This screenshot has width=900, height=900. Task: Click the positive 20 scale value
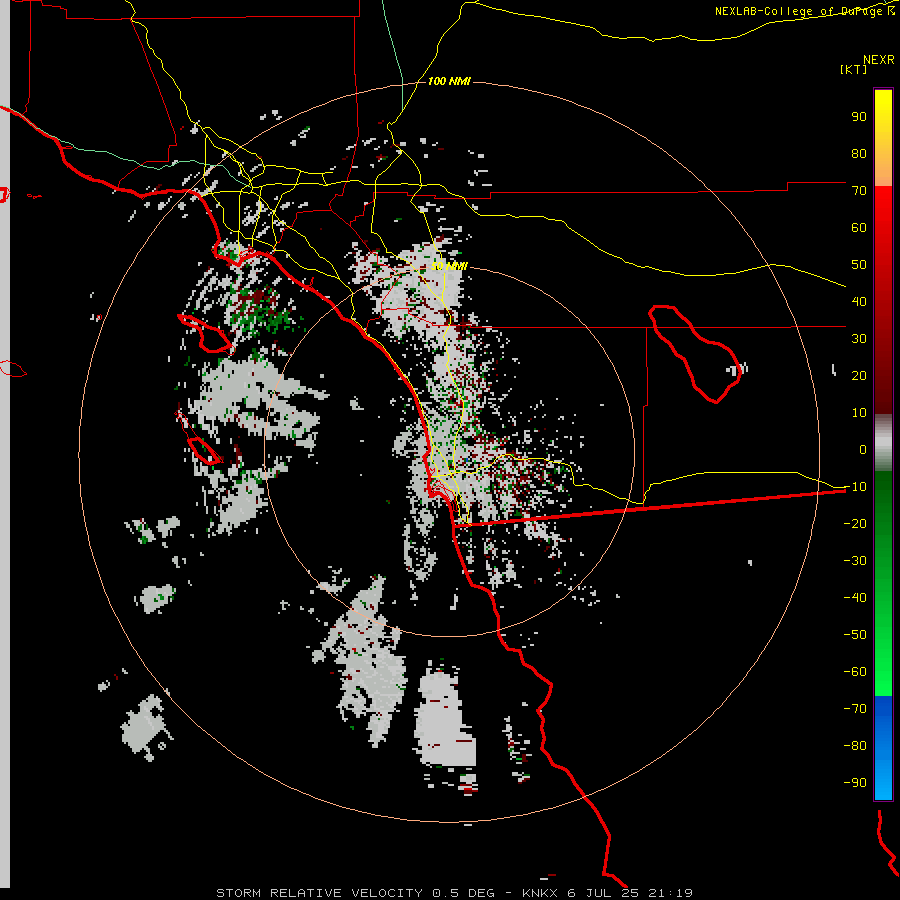pos(859,376)
